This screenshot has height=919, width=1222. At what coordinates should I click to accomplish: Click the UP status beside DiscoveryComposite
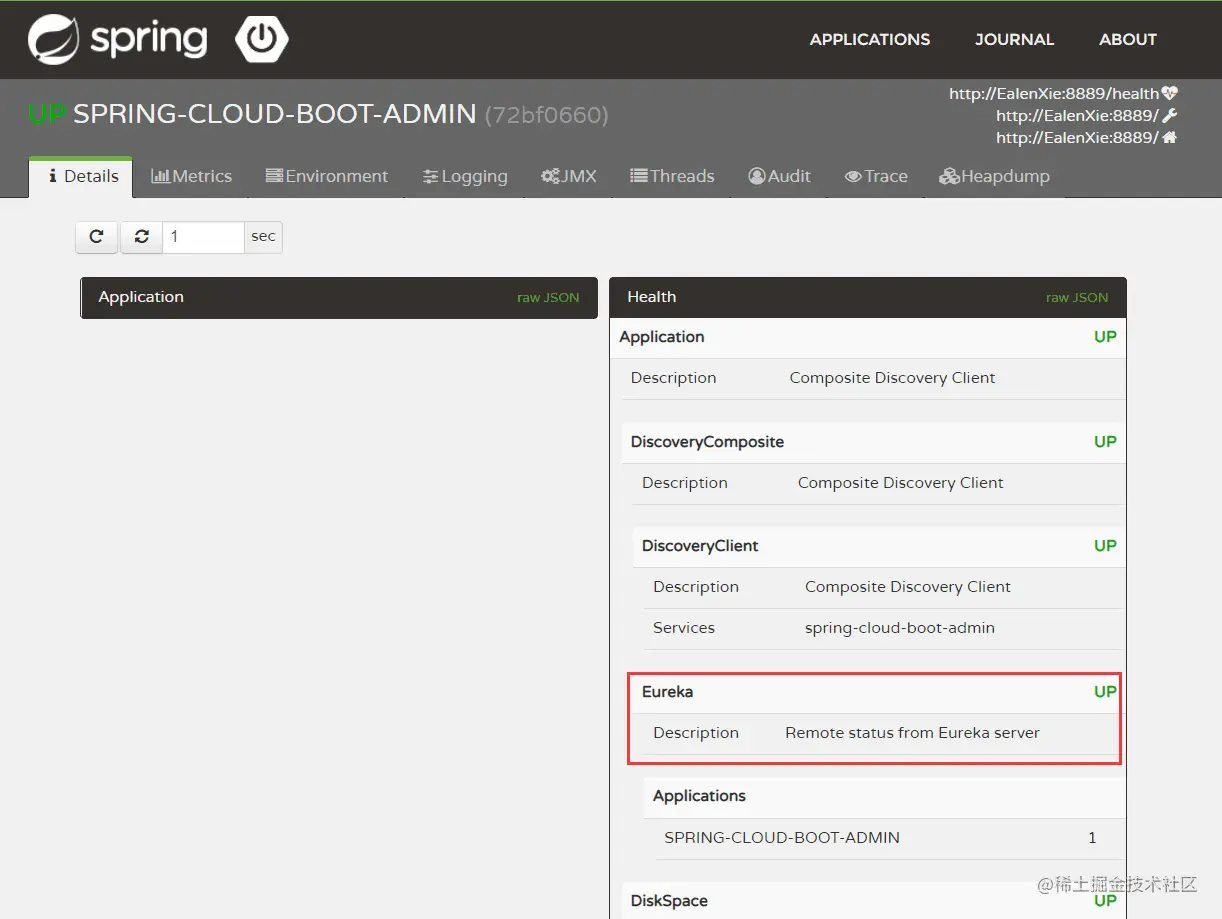1105,442
